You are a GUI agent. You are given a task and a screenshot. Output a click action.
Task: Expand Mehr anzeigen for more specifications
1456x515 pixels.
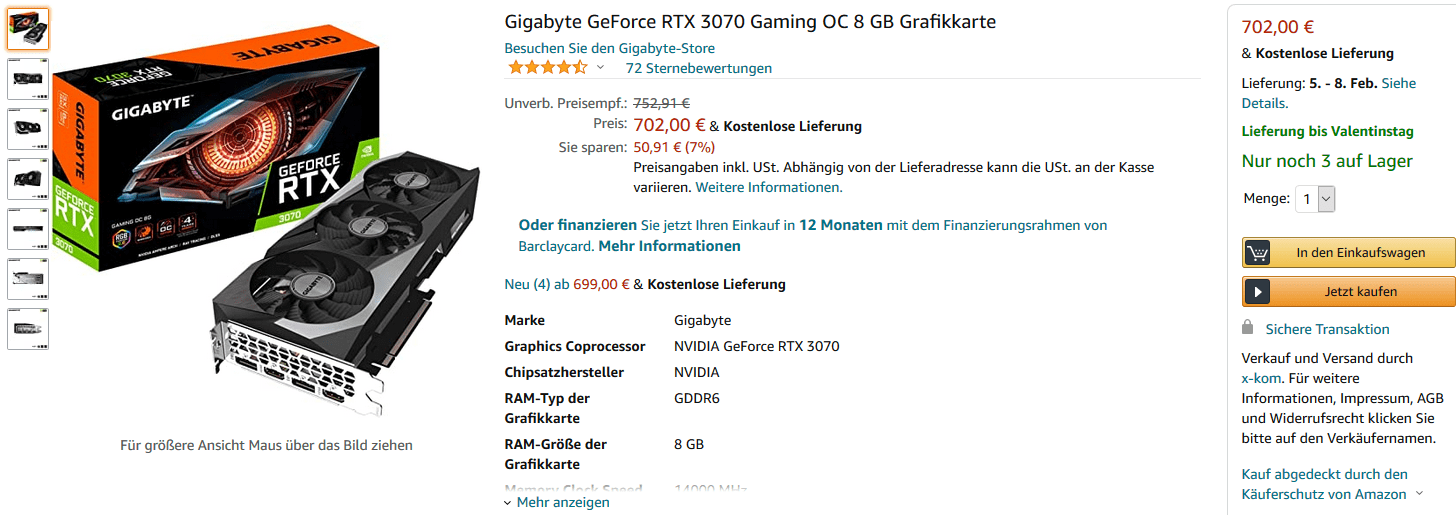coord(557,502)
